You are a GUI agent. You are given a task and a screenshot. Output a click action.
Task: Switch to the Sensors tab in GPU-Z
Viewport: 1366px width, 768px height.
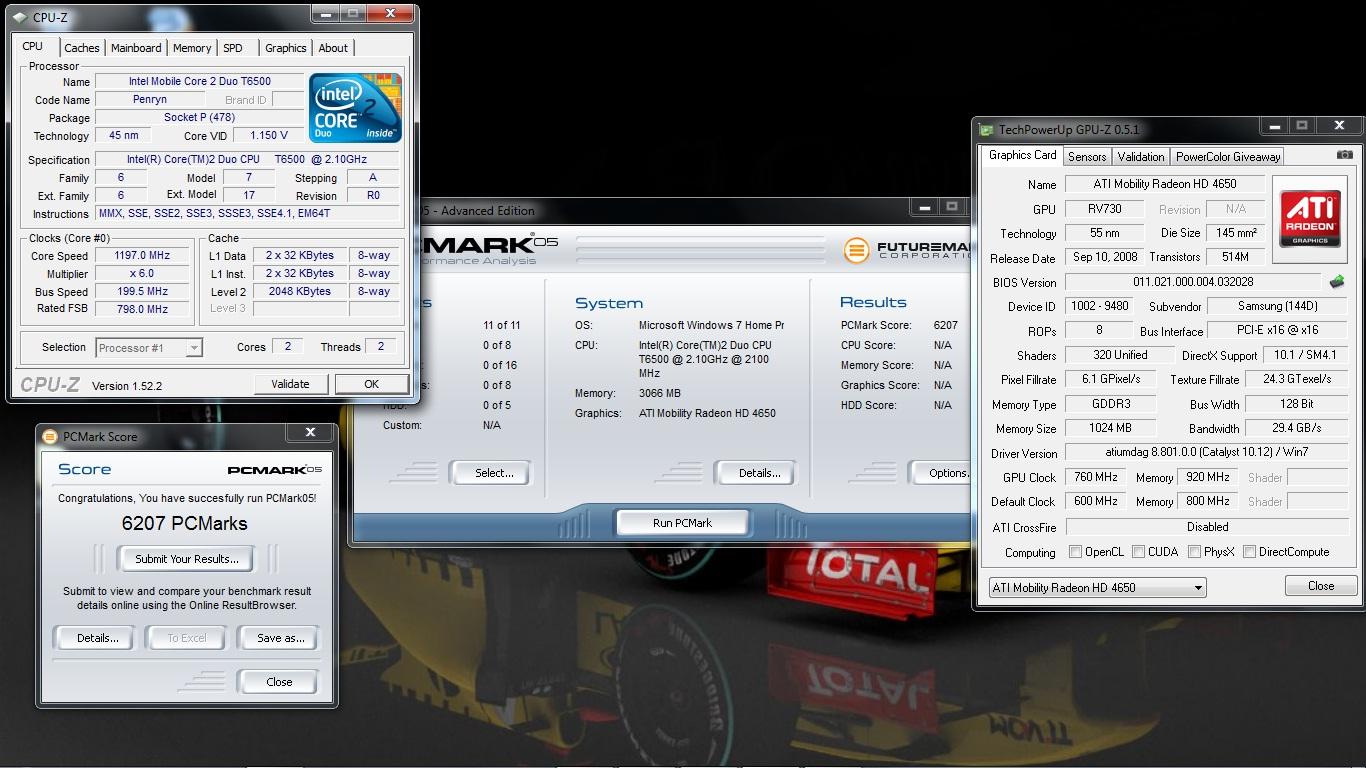(x=1087, y=157)
